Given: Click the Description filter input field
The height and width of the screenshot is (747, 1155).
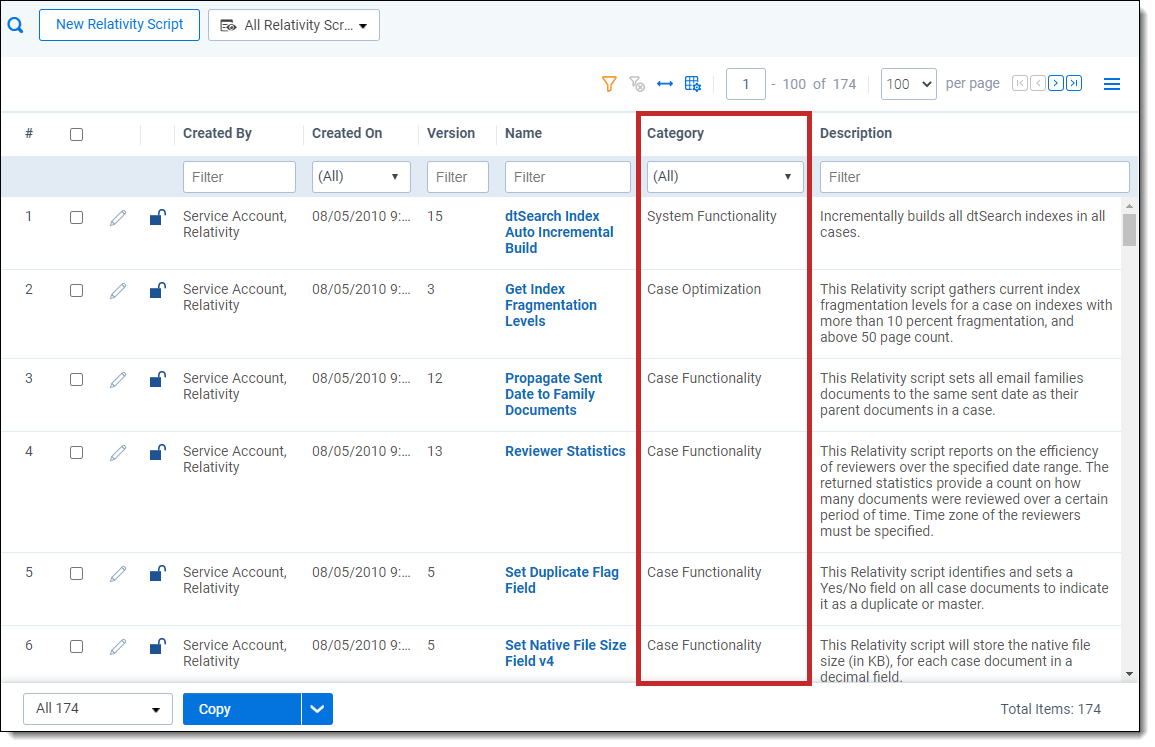Looking at the screenshot, I should (x=974, y=177).
